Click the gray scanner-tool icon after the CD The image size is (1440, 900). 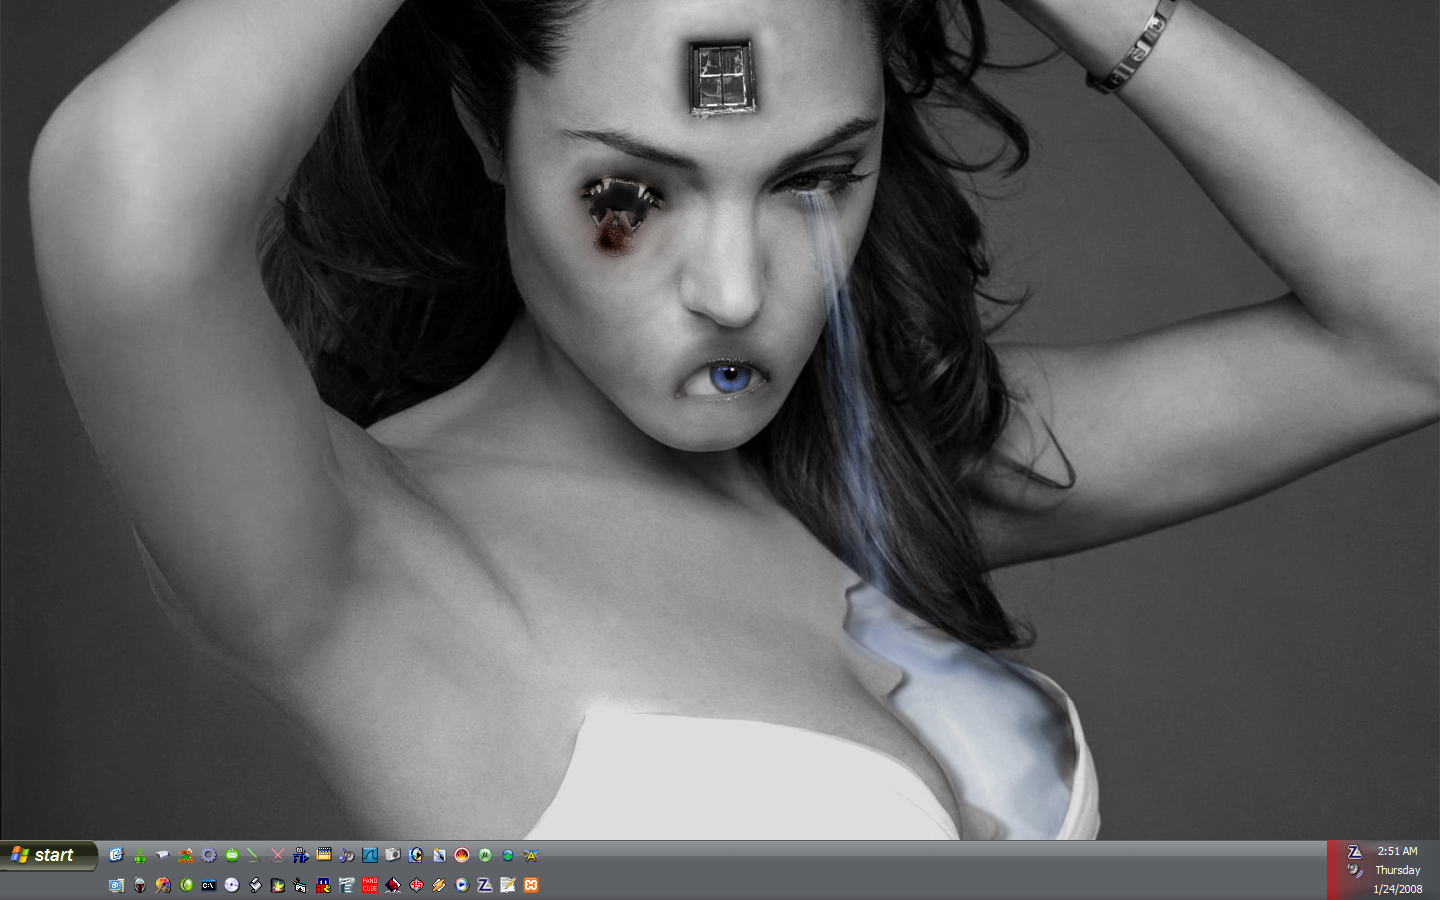click(254, 885)
